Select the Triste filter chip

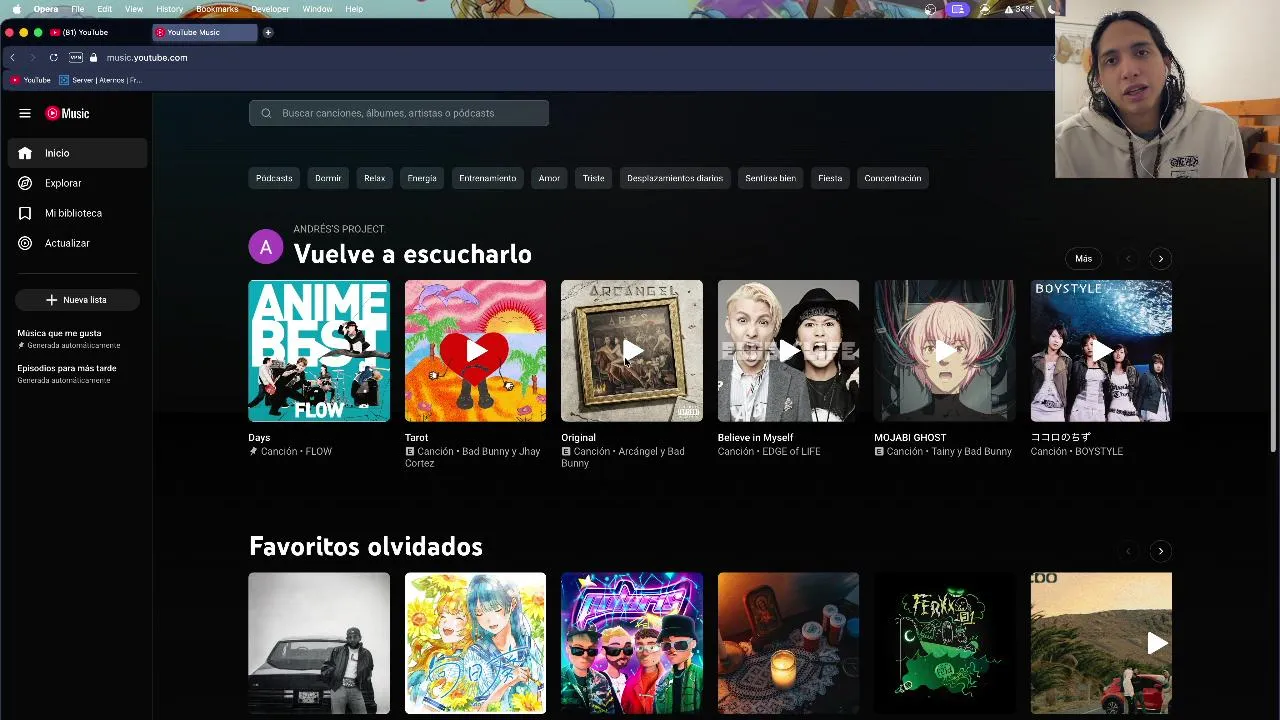pyautogui.click(x=593, y=178)
